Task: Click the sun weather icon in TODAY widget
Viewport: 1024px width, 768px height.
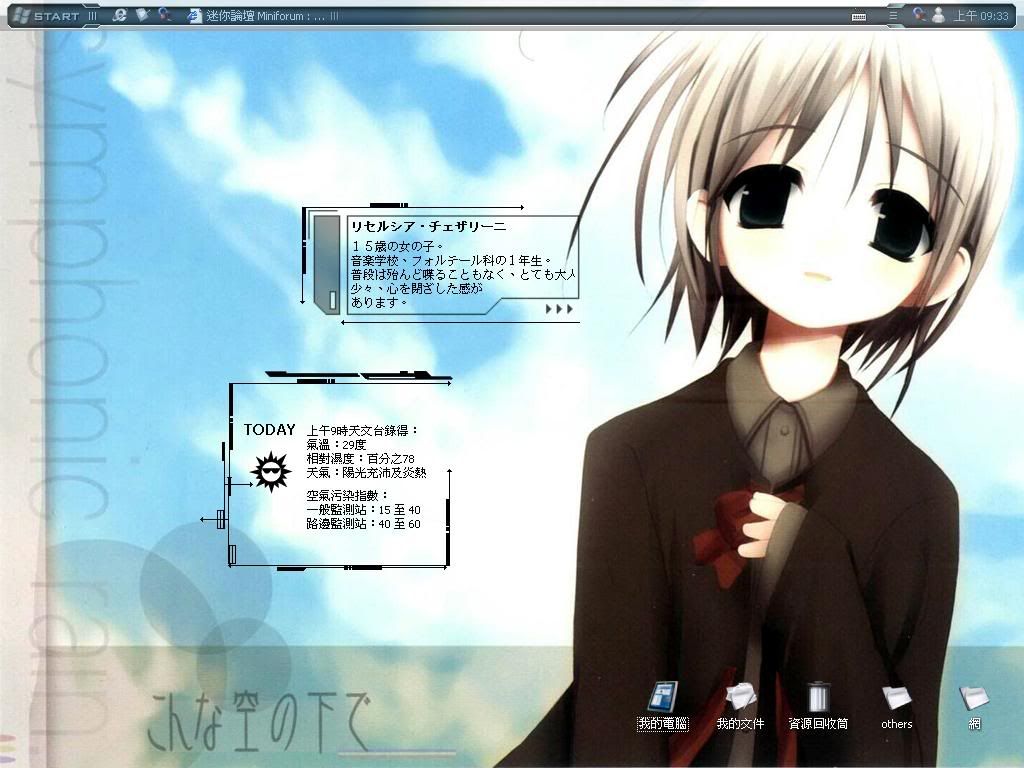Action: 269,472
